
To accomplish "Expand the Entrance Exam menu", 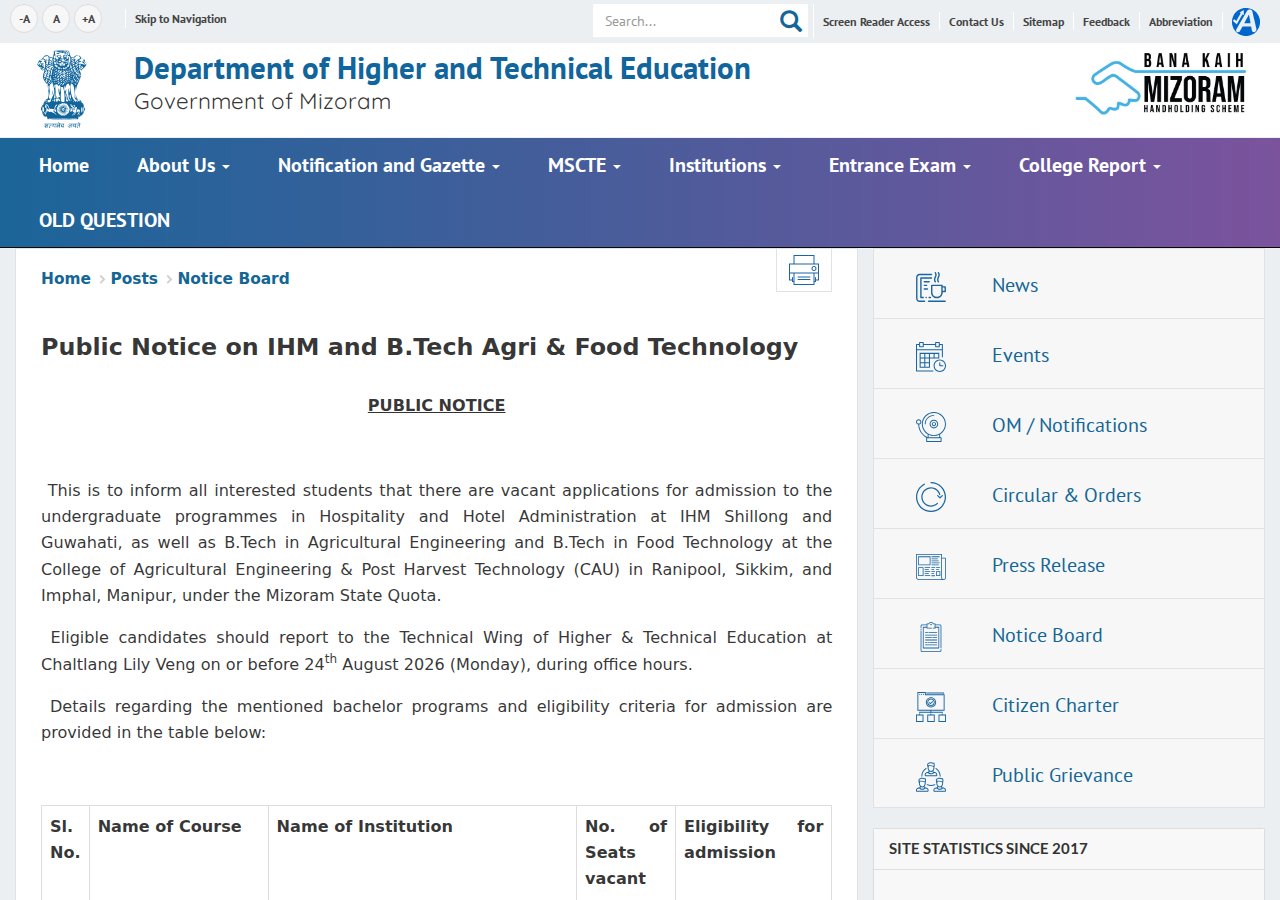I will pos(900,166).
